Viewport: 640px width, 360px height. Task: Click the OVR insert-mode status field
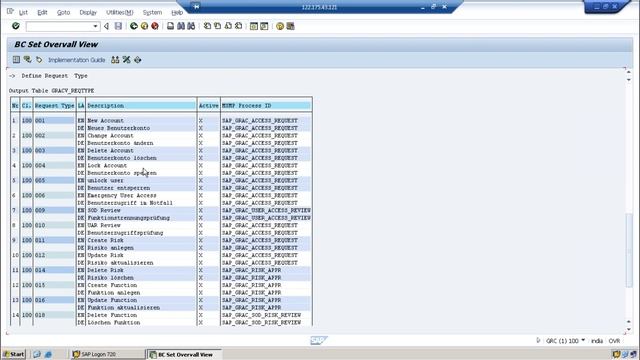click(614, 340)
